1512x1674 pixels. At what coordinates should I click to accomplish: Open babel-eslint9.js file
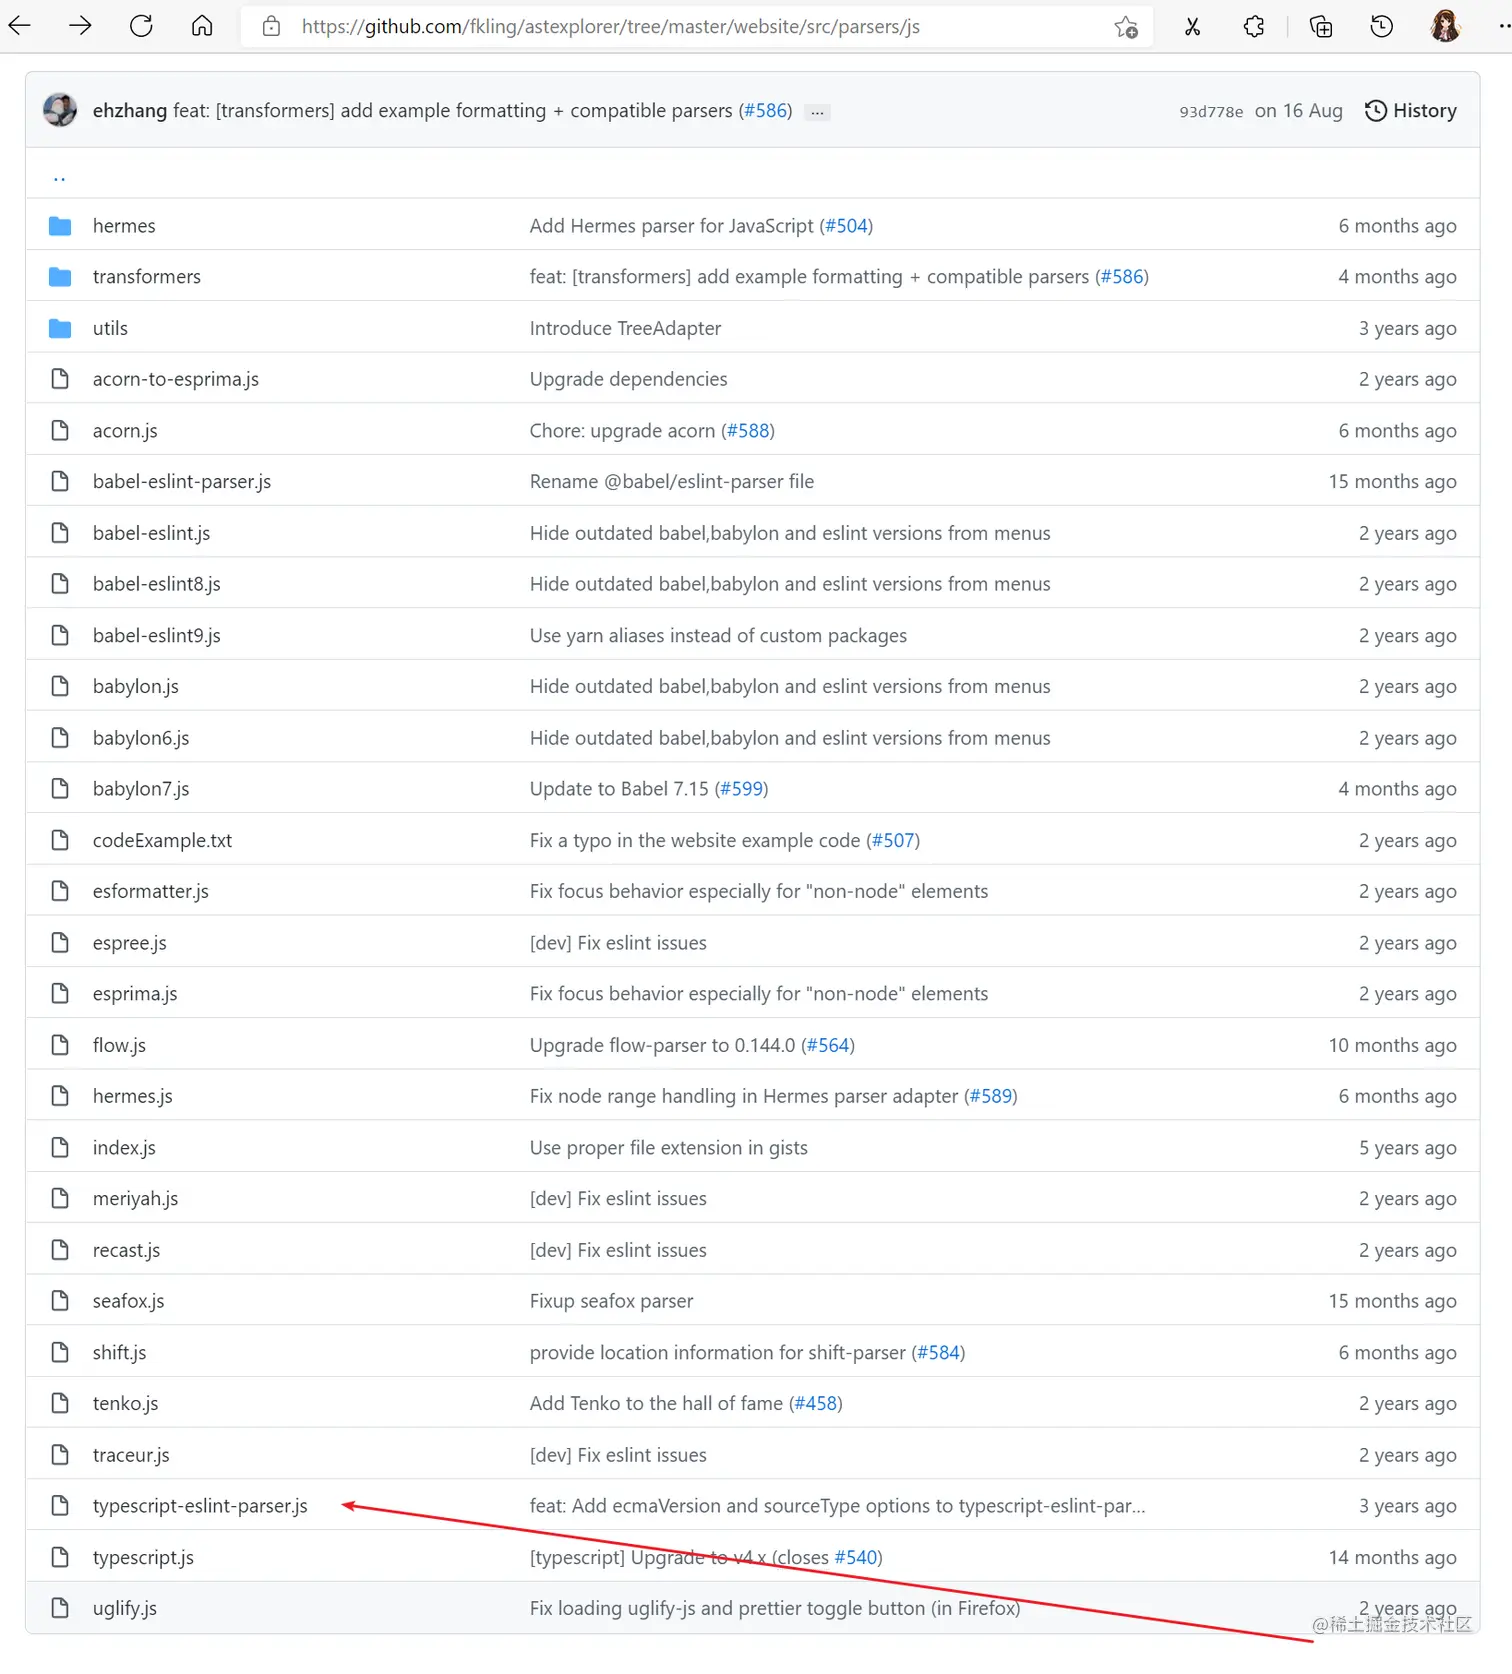[157, 636]
